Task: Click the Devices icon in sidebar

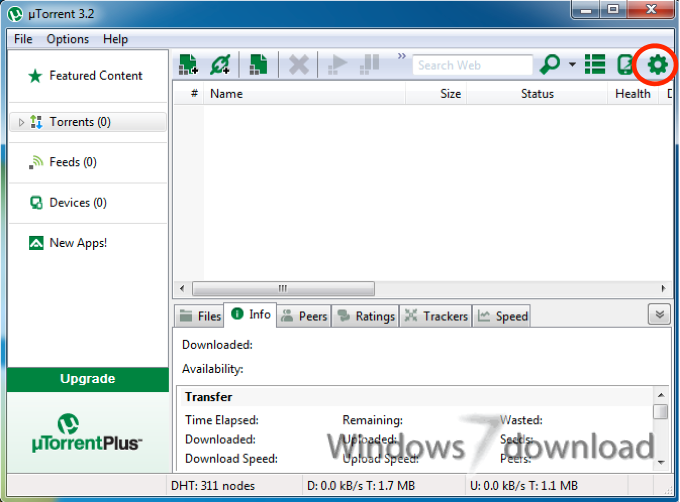Action: click(x=36, y=202)
